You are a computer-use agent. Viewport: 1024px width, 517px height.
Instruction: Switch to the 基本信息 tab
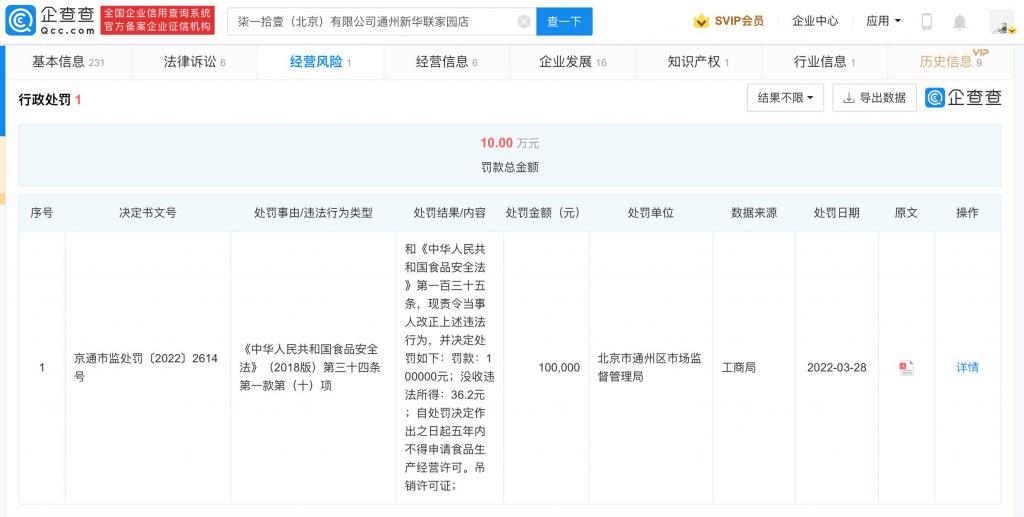67,62
